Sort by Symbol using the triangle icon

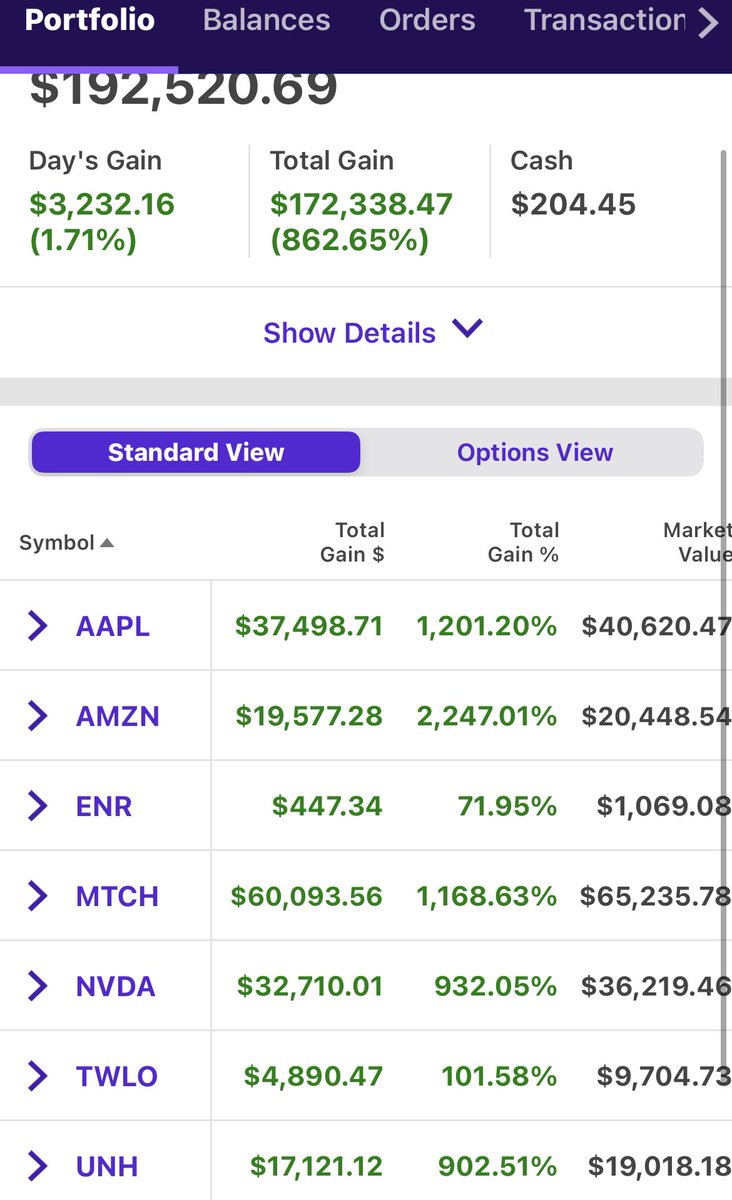click(107, 543)
